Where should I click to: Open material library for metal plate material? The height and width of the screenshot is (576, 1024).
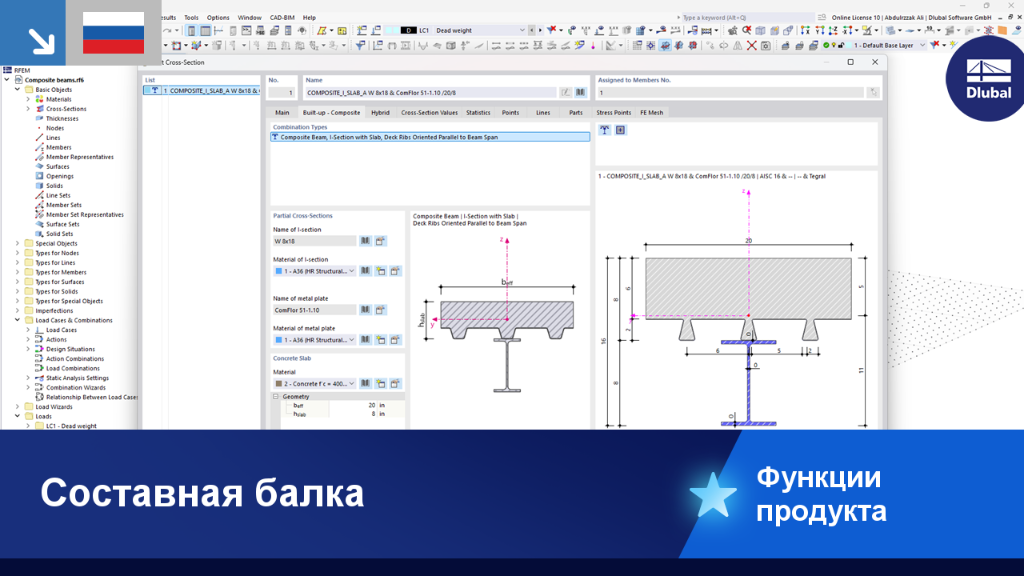[365, 340]
